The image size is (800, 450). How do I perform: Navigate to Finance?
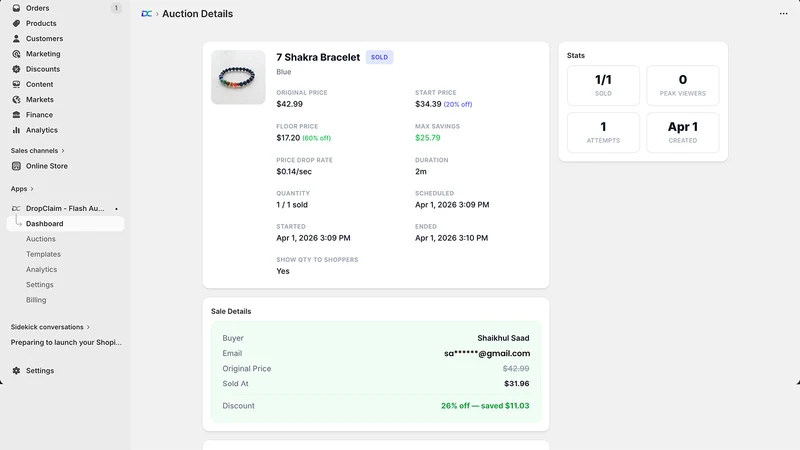click(x=39, y=115)
